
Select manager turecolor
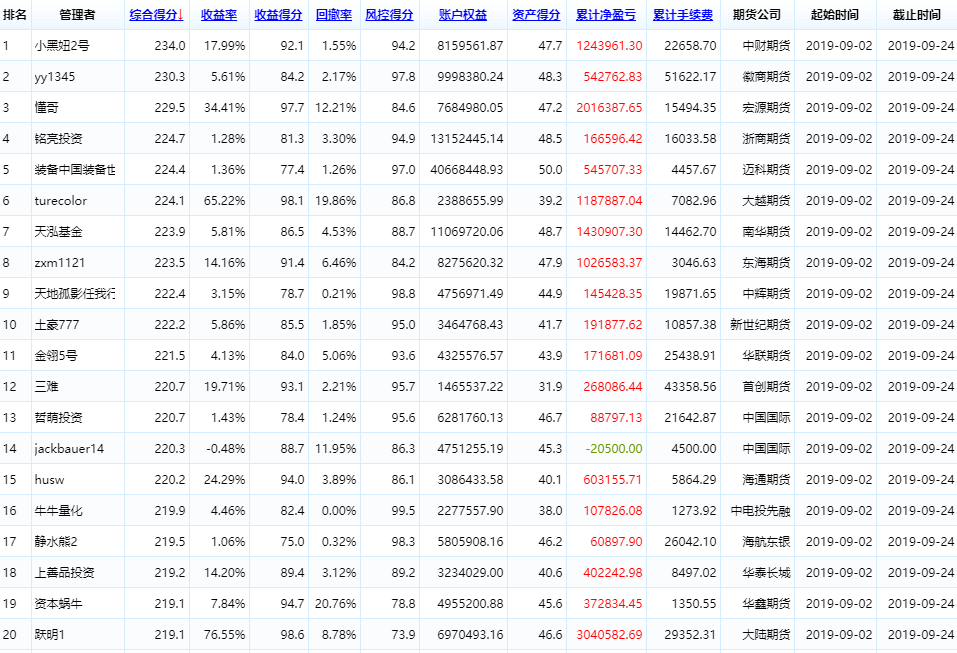click(60, 201)
